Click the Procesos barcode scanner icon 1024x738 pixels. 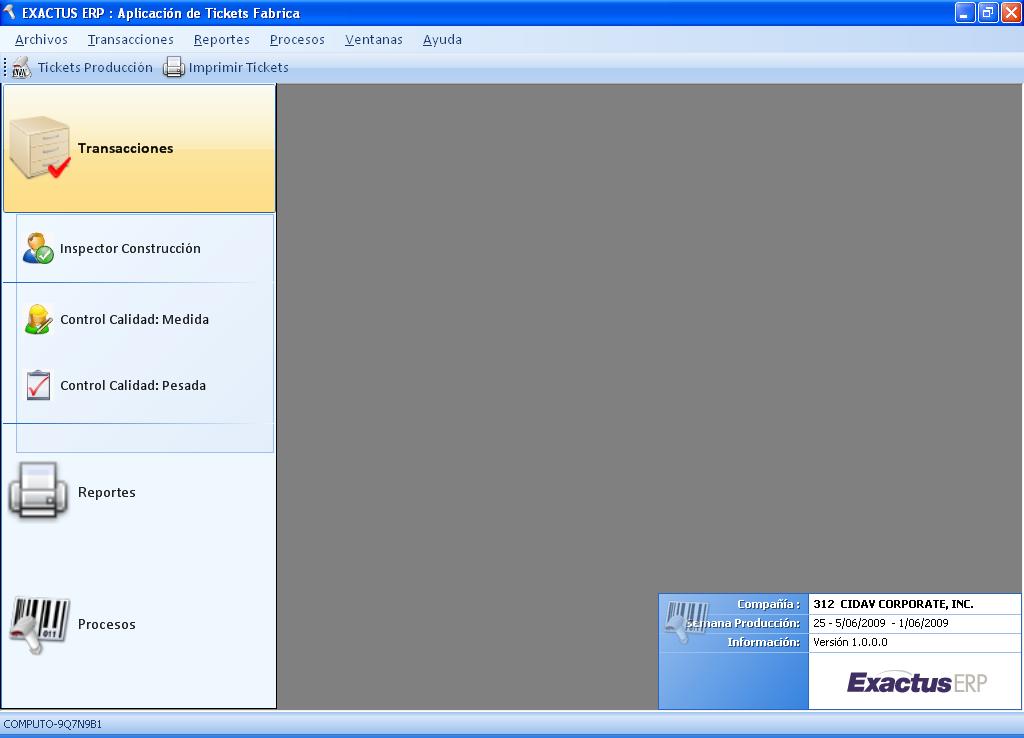[40, 625]
